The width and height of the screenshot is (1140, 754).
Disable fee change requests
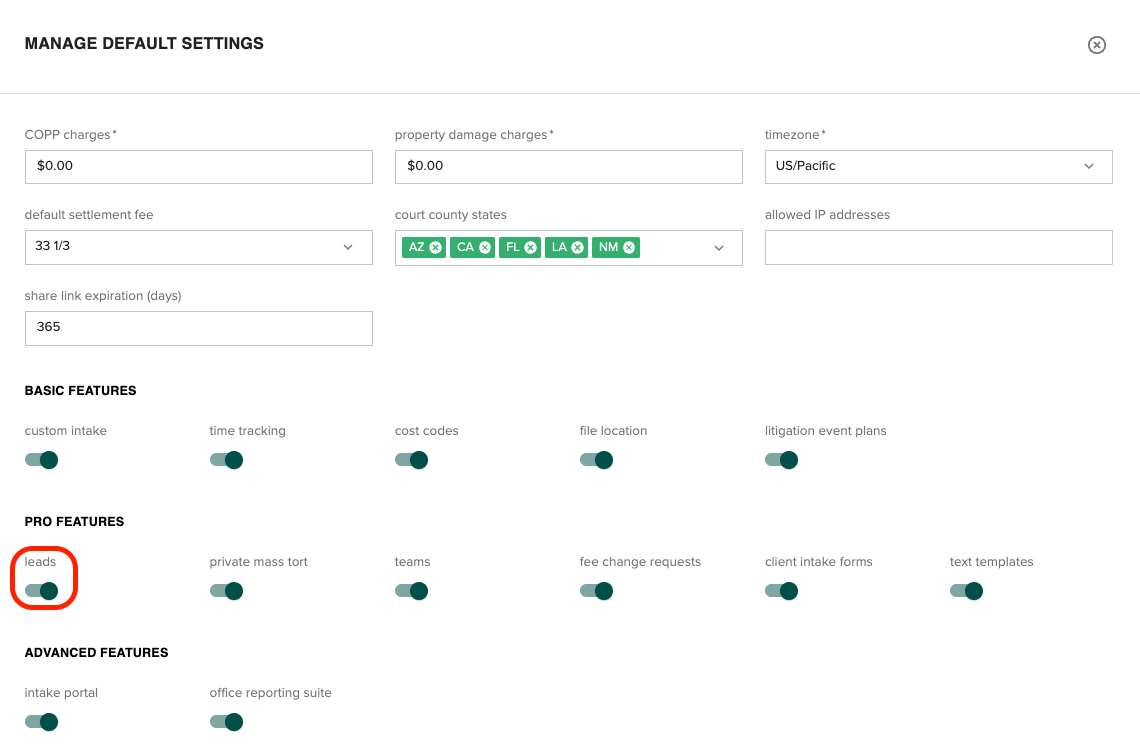[596, 591]
